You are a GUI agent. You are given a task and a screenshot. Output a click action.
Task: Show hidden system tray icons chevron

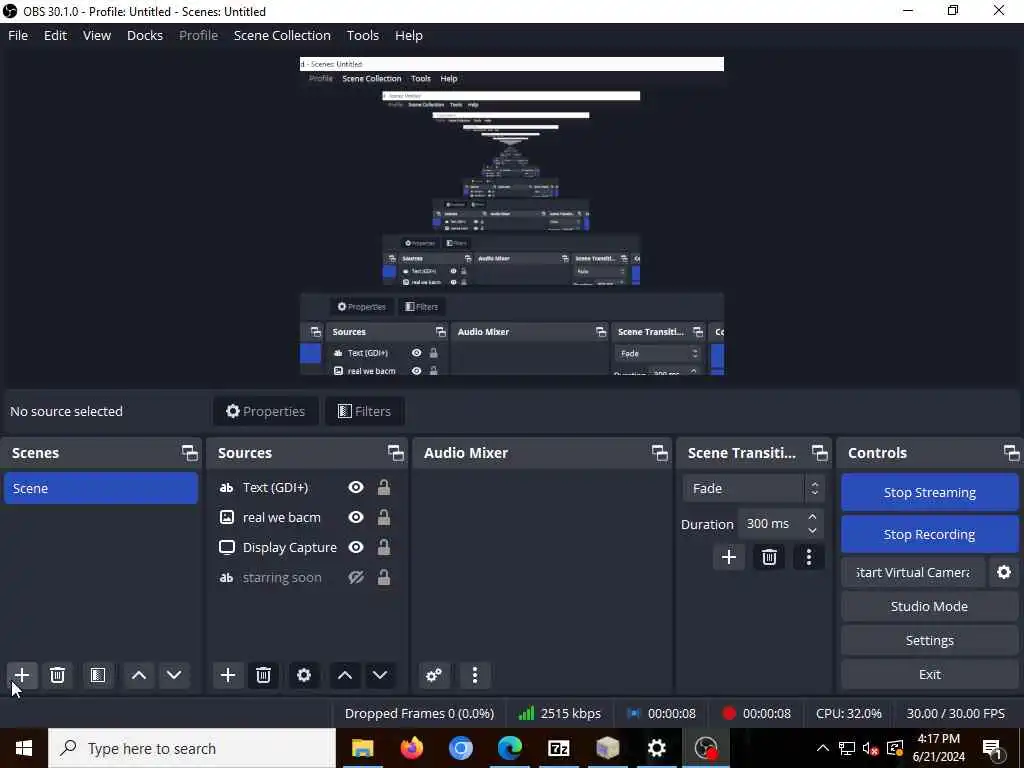pyautogui.click(x=823, y=748)
